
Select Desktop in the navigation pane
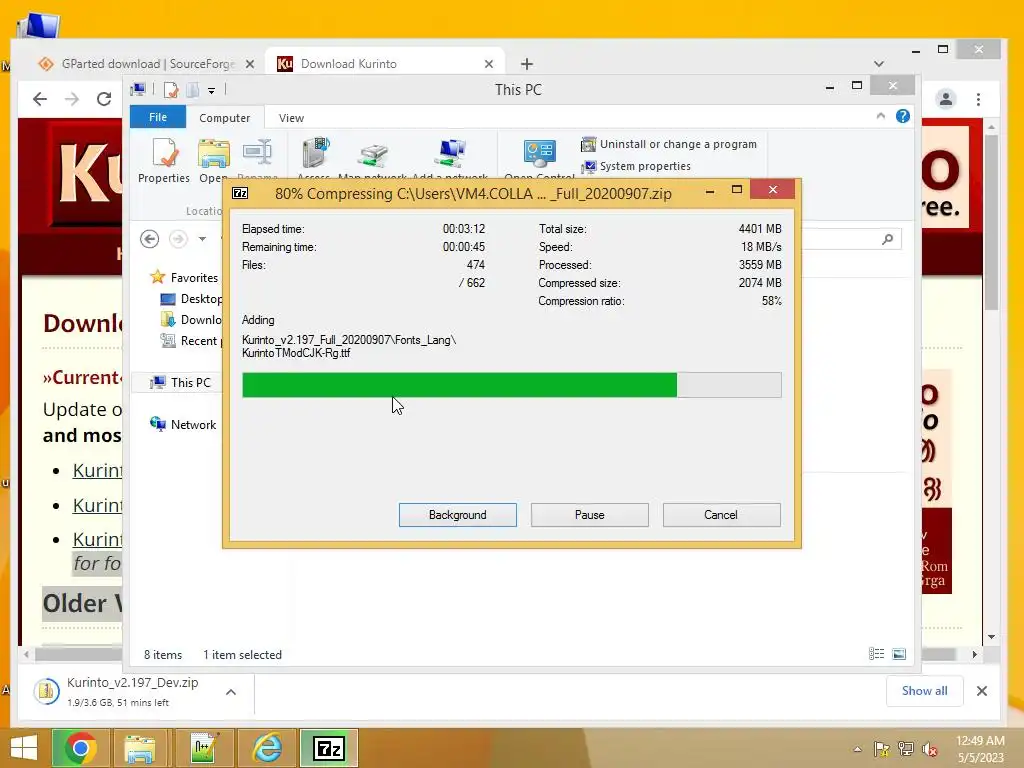tap(191, 298)
